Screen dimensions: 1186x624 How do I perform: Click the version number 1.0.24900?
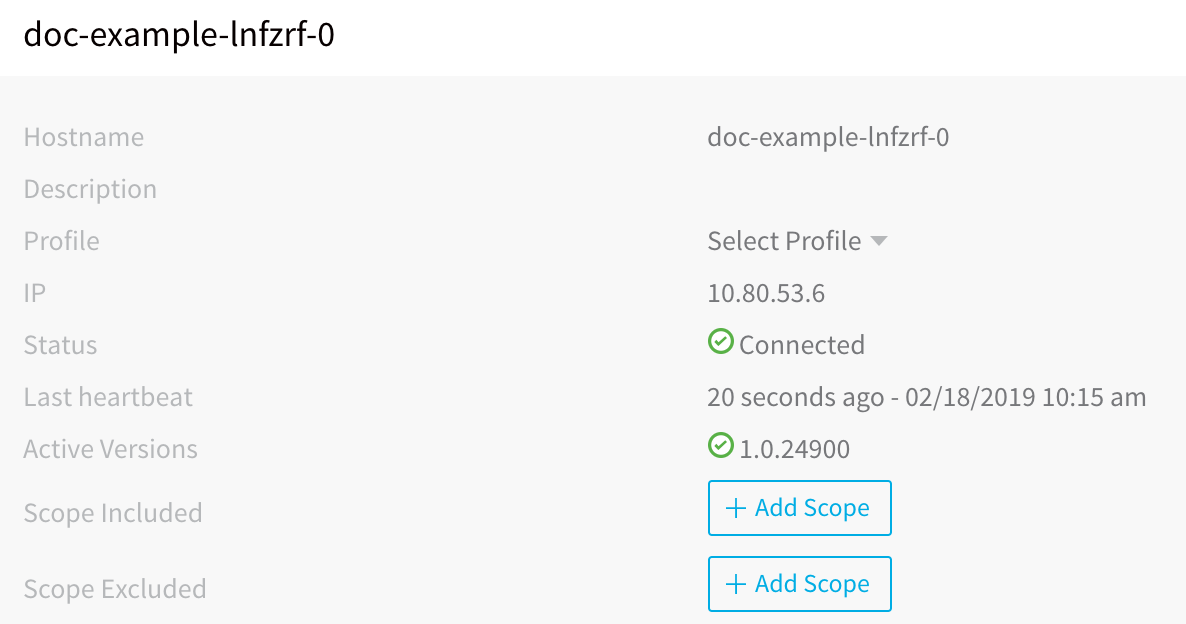[794, 449]
